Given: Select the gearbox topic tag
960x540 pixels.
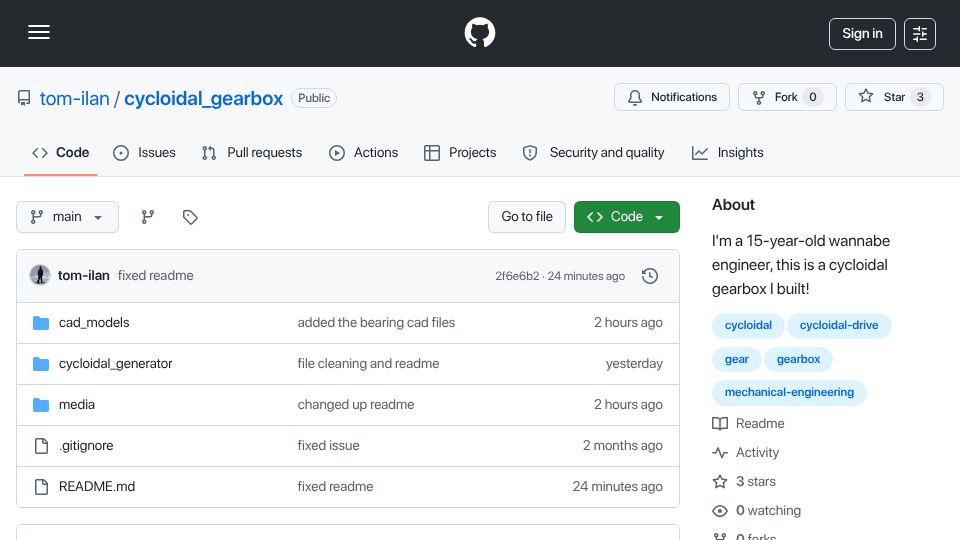Looking at the screenshot, I should tap(798, 359).
